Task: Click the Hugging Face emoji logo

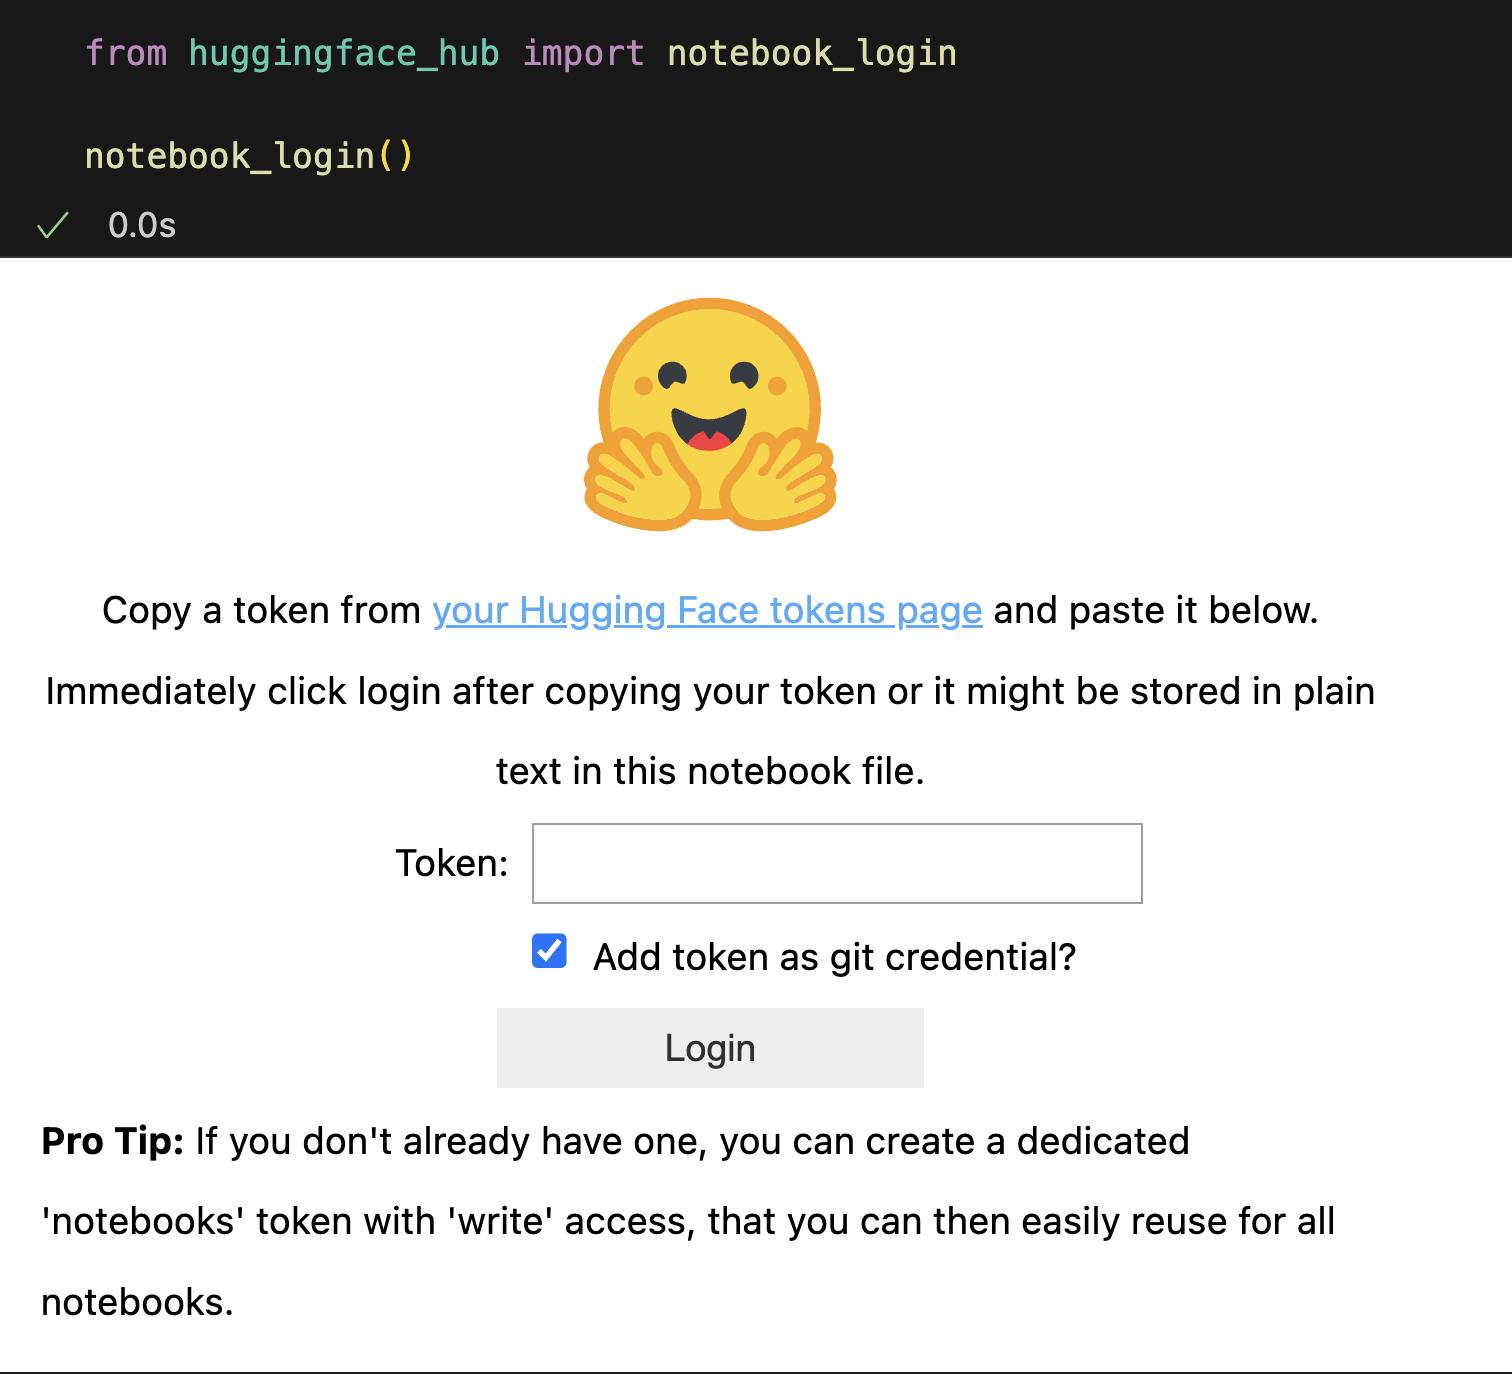Action: point(710,414)
